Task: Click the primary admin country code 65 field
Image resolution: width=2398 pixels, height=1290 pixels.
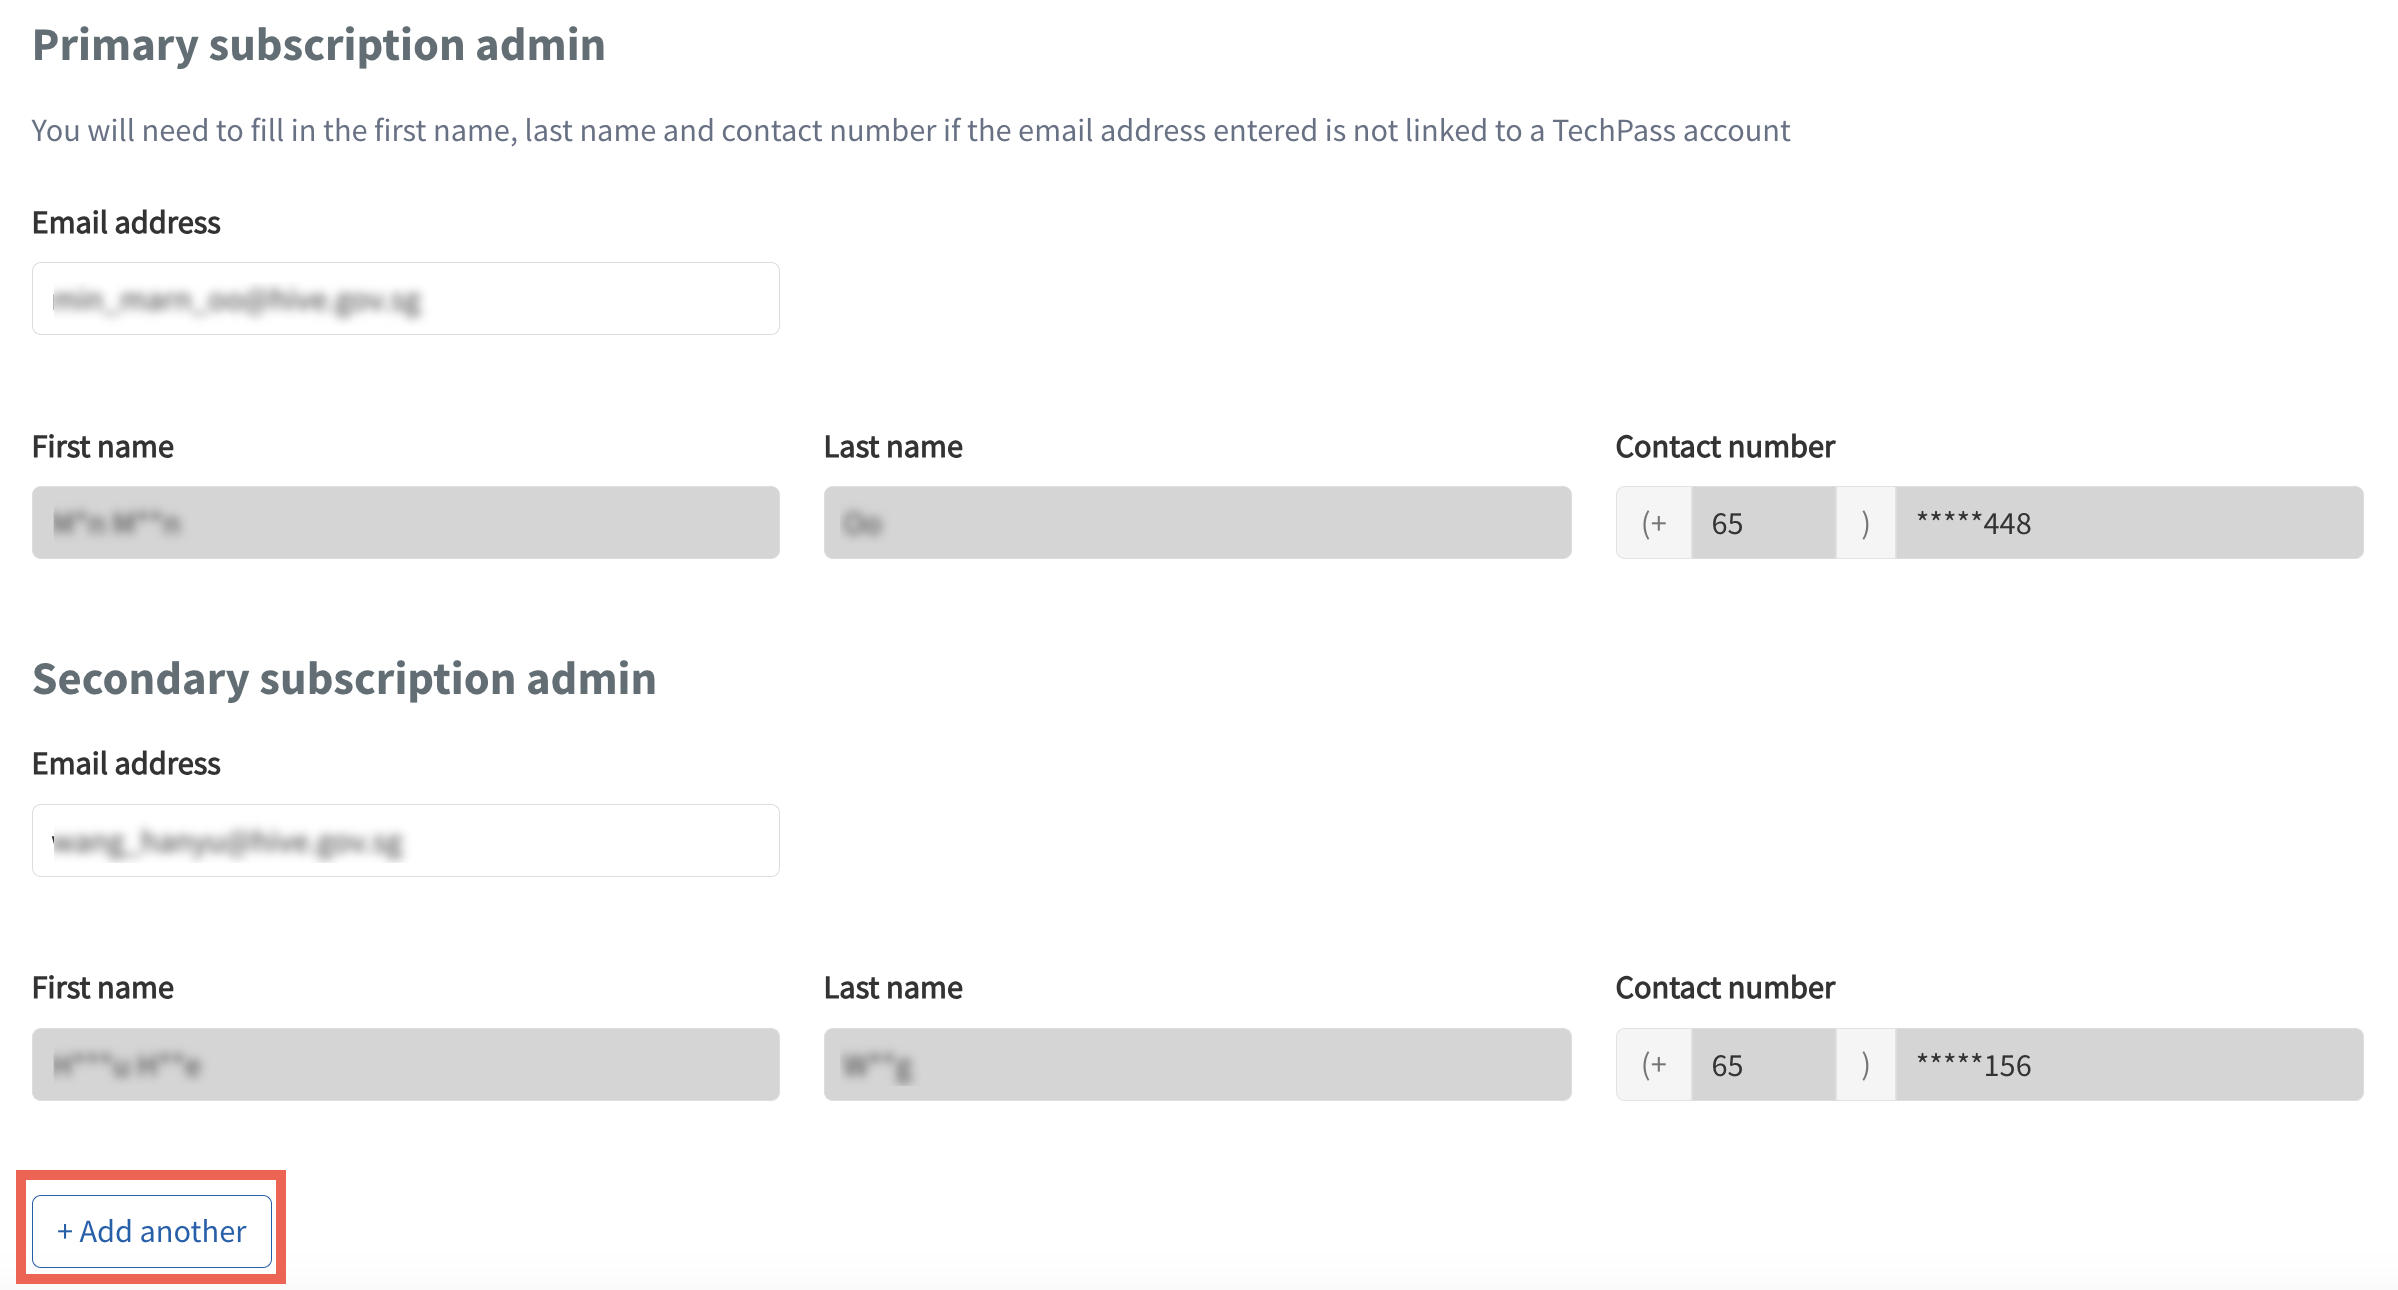Action: coord(1762,523)
